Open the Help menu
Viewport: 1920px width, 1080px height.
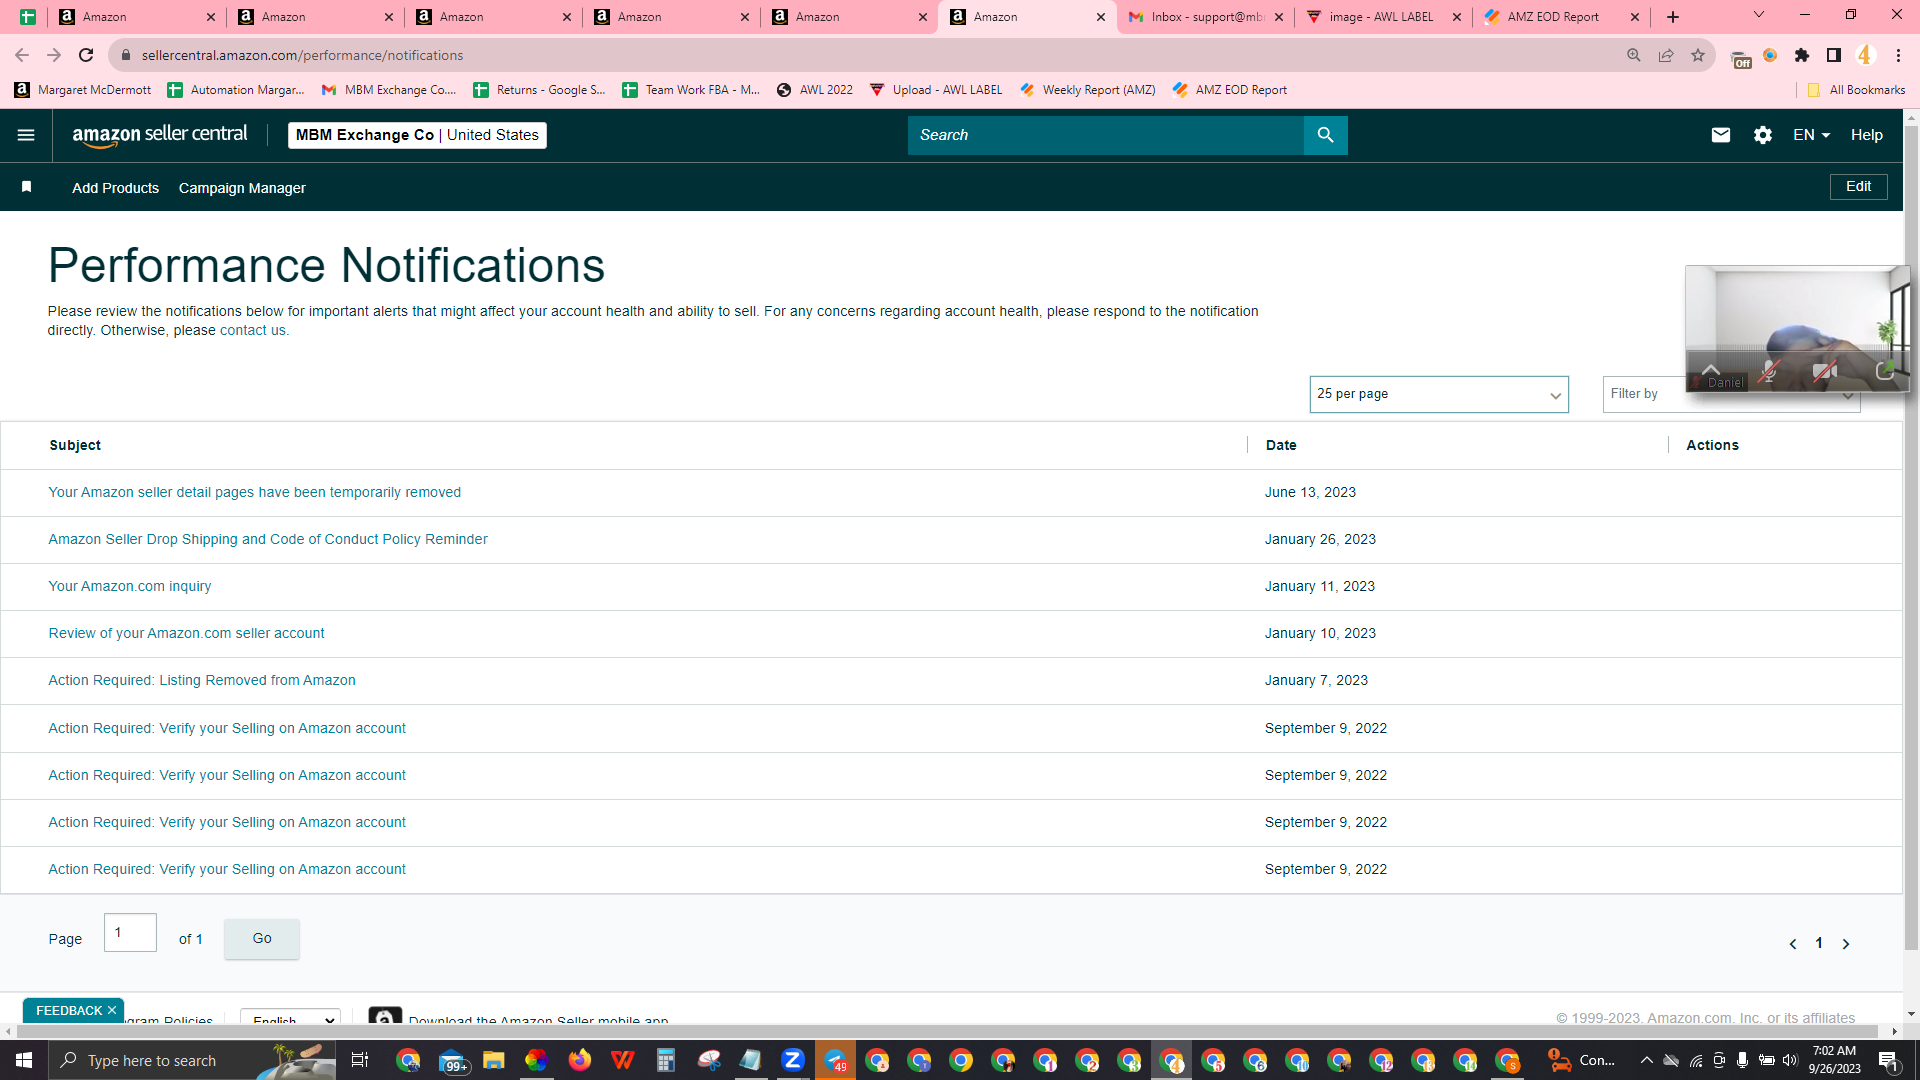pos(1866,135)
